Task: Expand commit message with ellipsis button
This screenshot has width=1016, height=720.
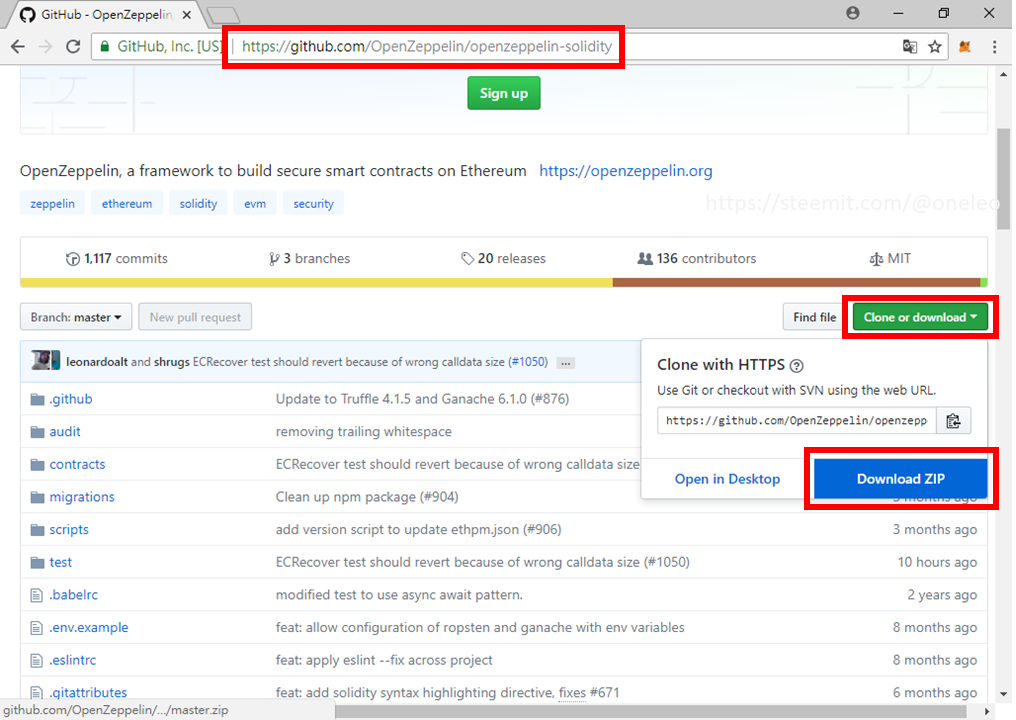Action: [x=566, y=363]
